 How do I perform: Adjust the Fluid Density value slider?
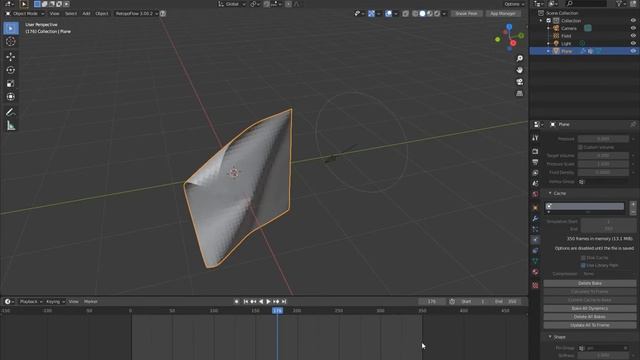pyautogui.click(x=603, y=173)
